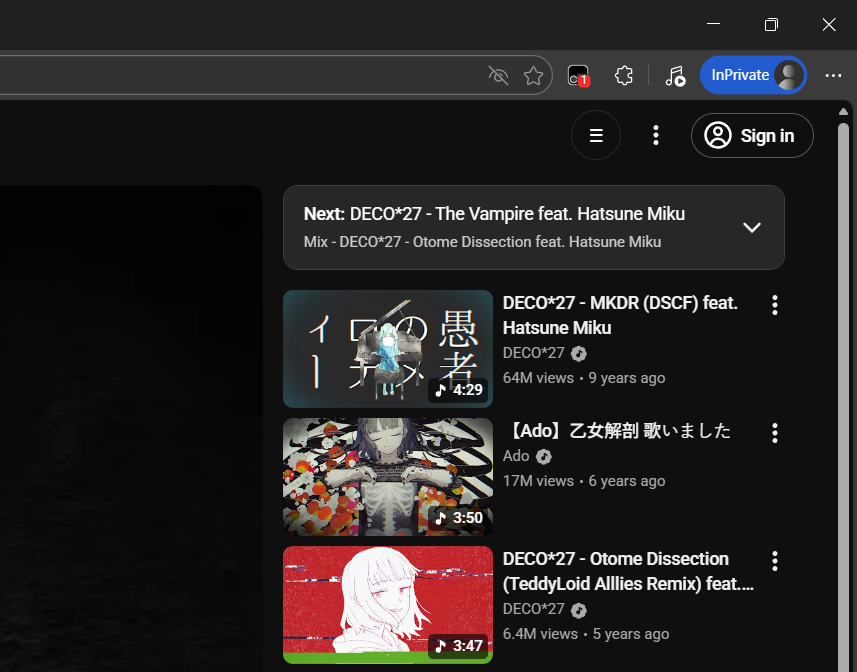Click Mix - DECO*27 - Otome Dissection subtitle
857x672 pixels.
click(x=482, y=241)
